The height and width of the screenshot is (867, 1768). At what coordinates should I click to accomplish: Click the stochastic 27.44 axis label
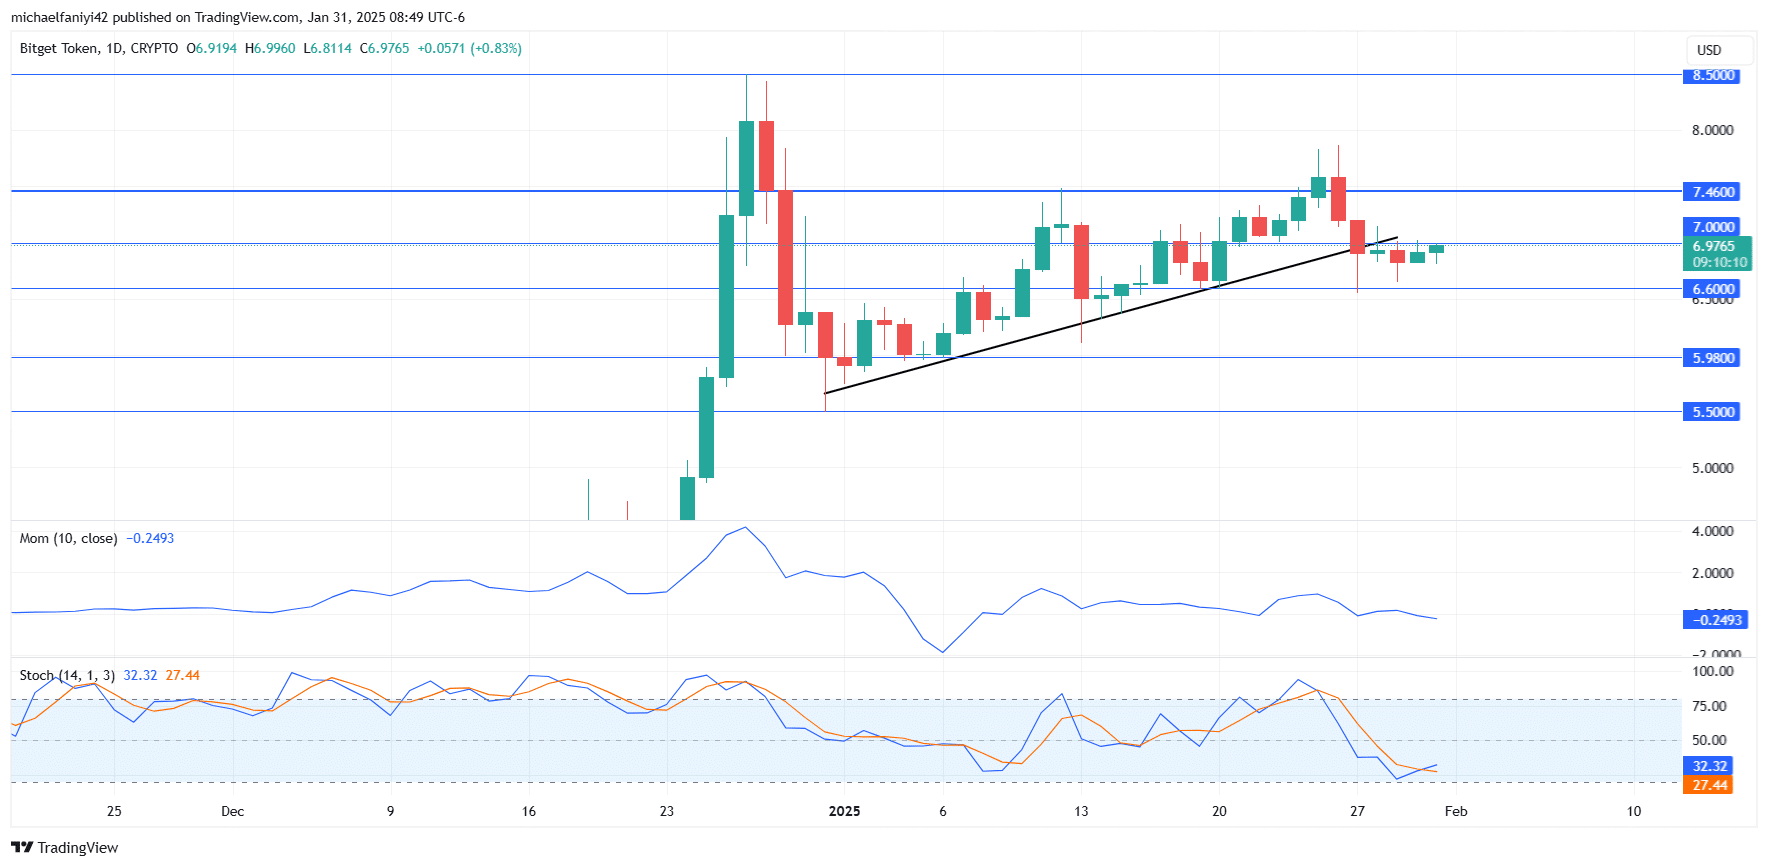click(x=1709, y=785)
